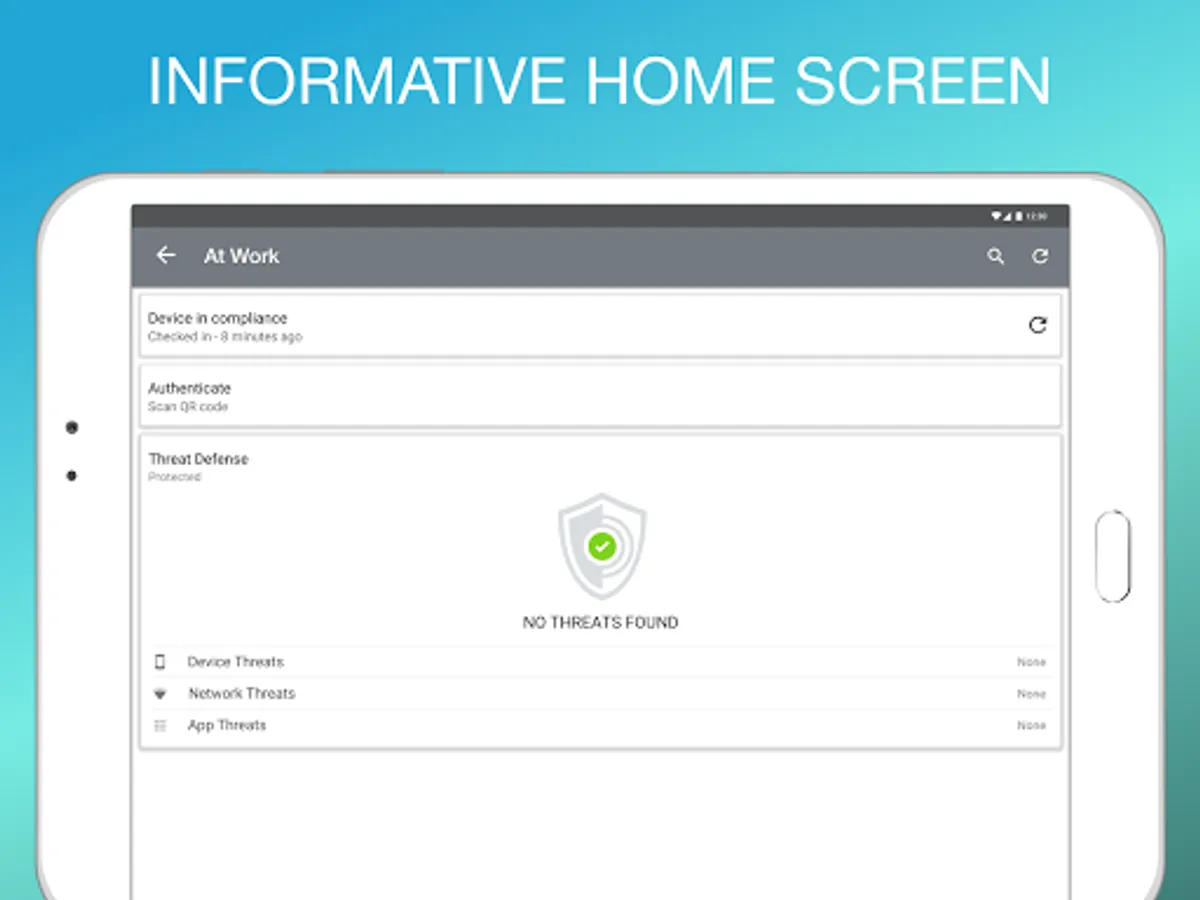
Task: Tap the Protected status text
Action: pos(175,477)
